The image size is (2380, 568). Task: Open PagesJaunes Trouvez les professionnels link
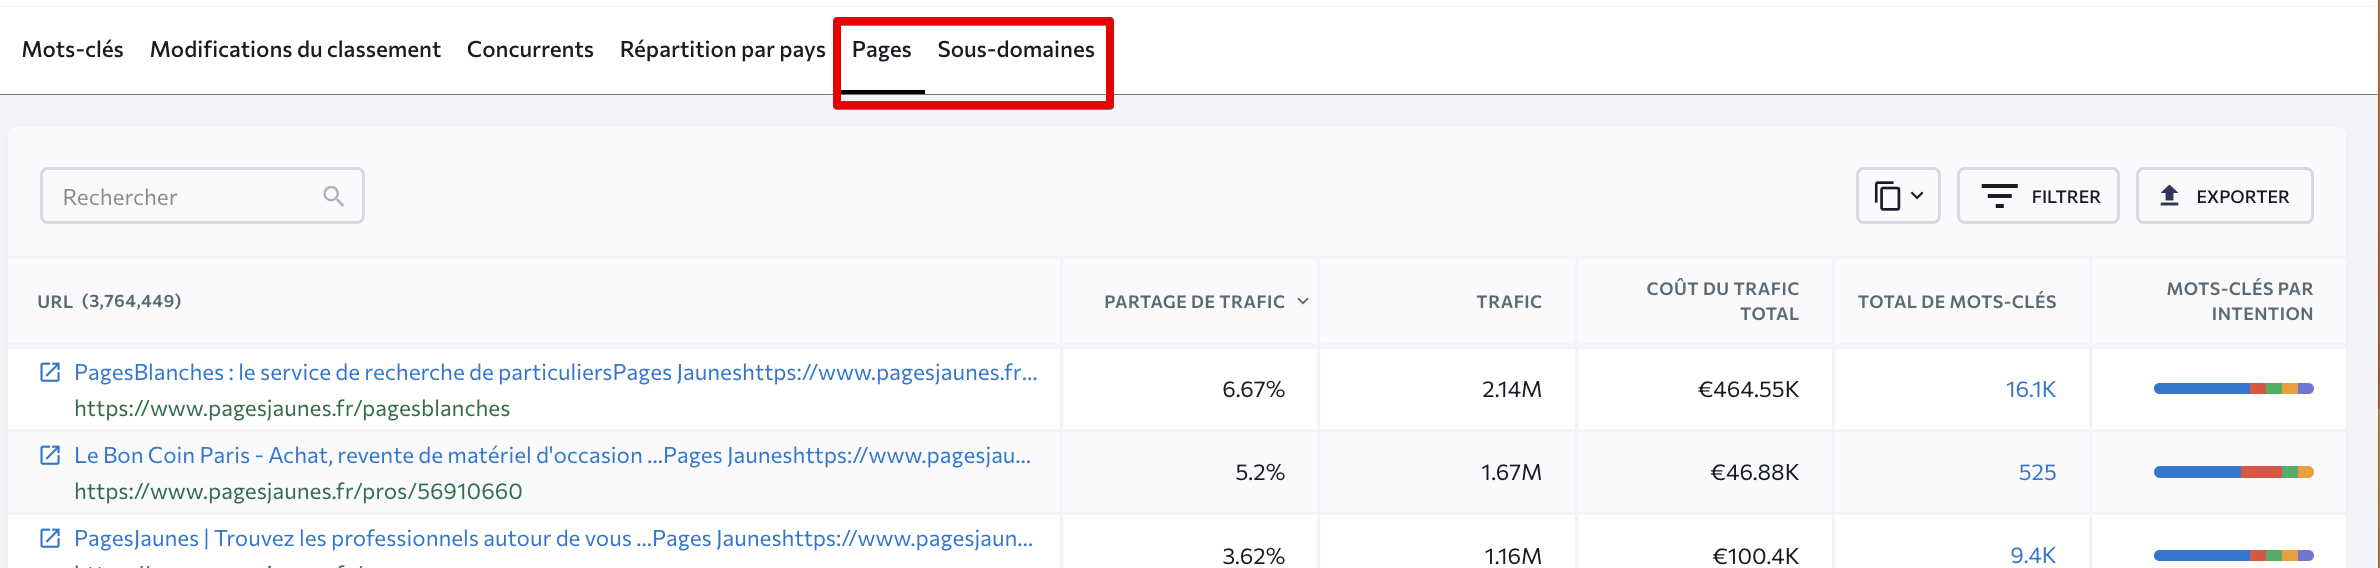(x=553, y=538)
